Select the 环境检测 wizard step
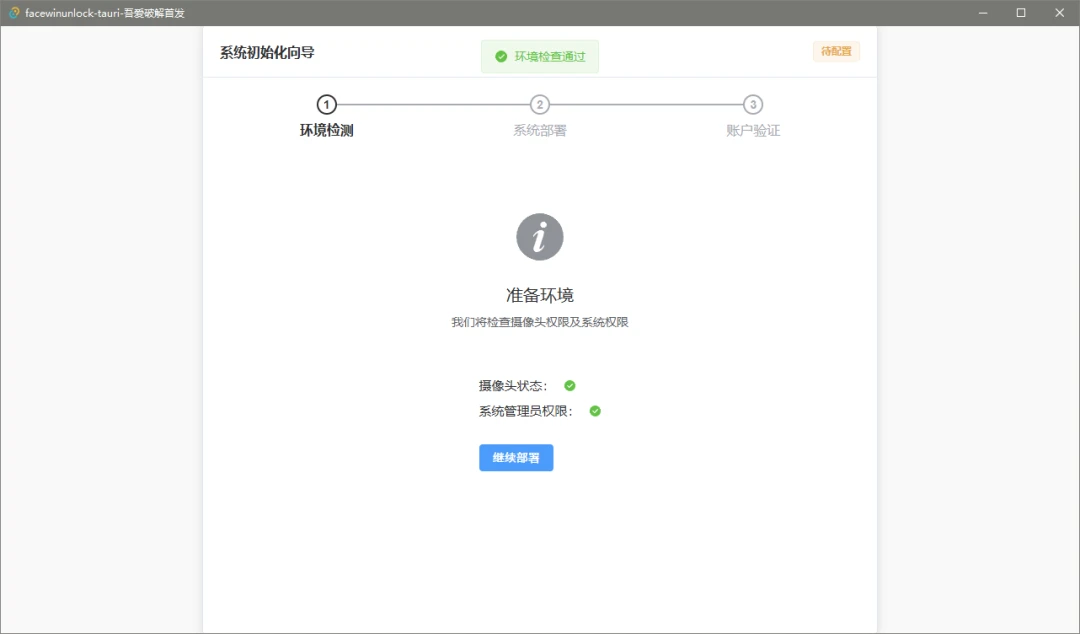Image resolution: width=1080 pixels, height=634 pixels. (327, 129)
